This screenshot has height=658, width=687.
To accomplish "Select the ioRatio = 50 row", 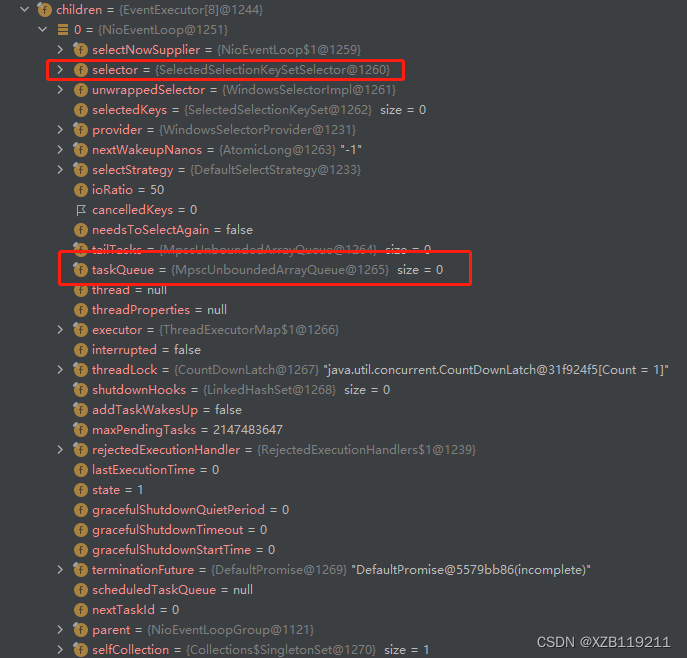I will point(119,190).
